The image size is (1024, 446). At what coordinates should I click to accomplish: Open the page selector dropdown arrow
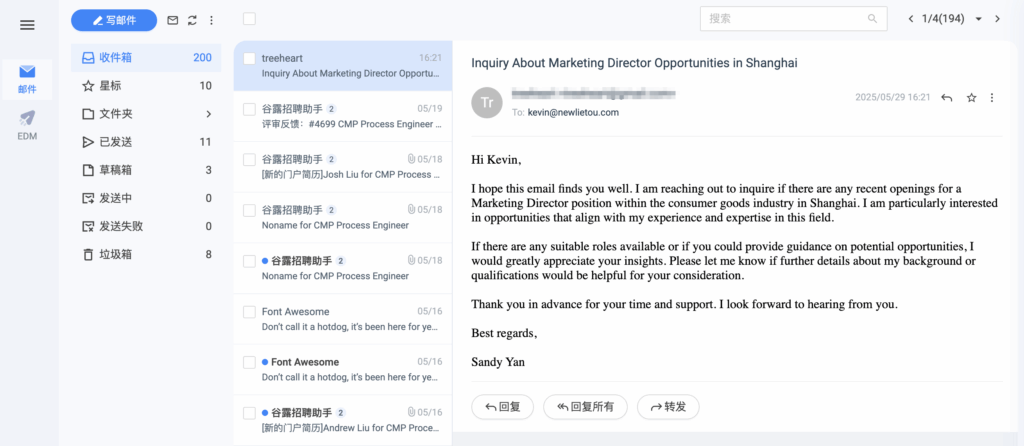tap(978, 19)
